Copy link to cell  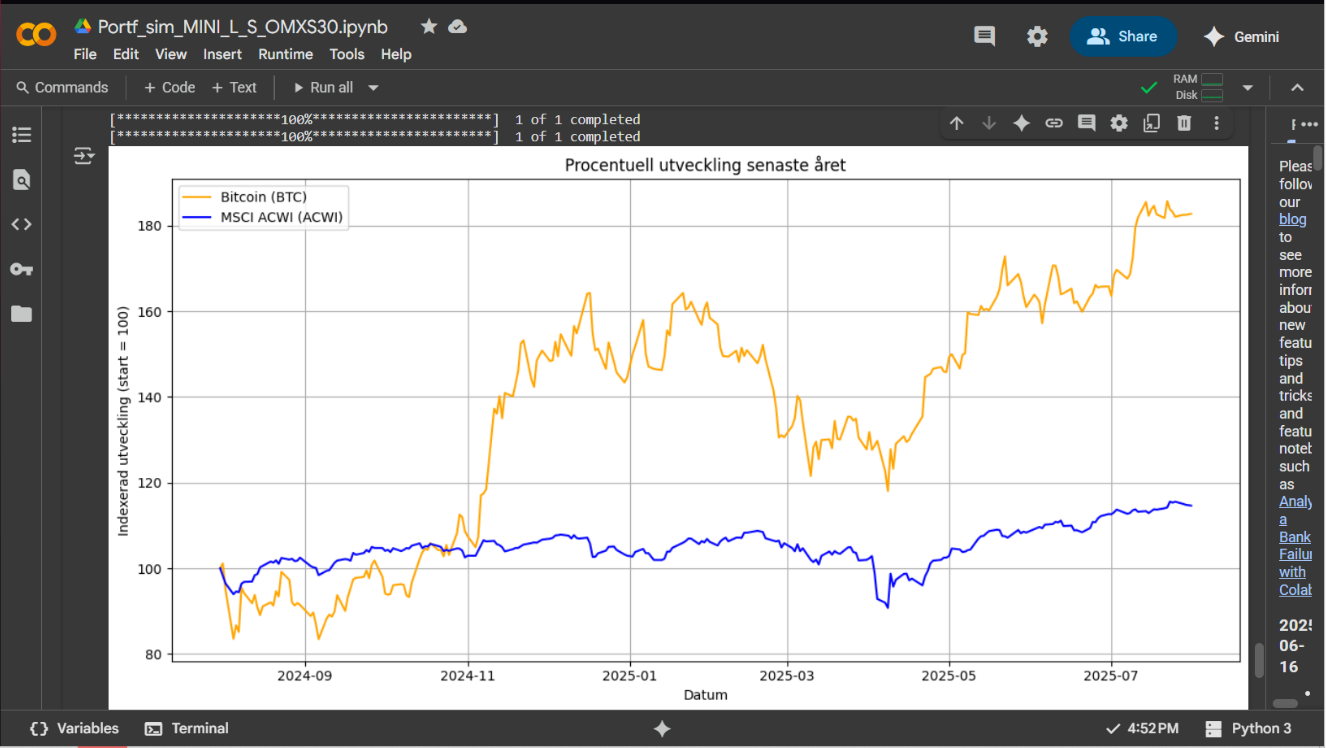pyautogui.click(x=1054, y=123)
